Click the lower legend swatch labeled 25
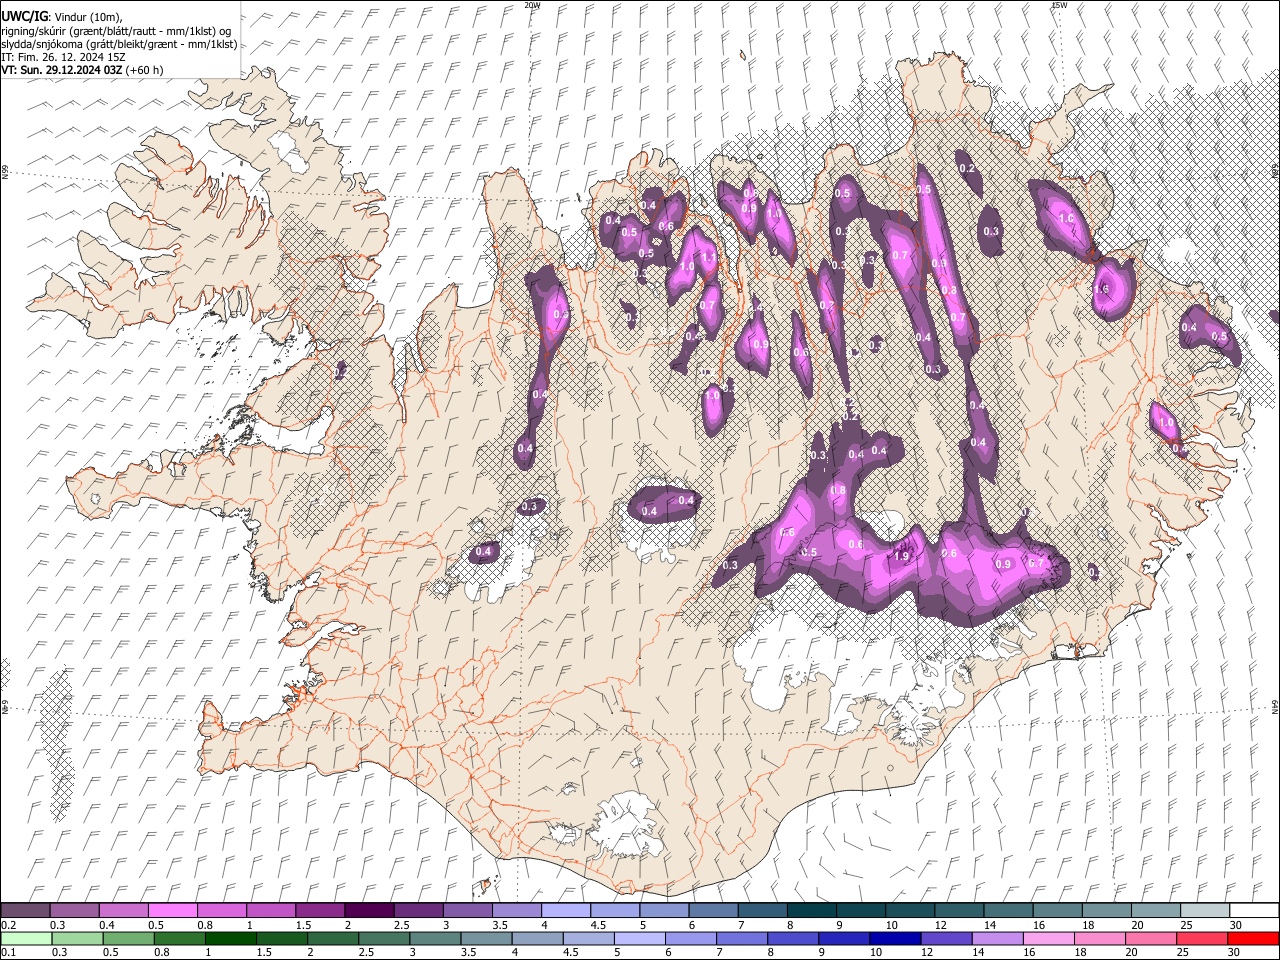Screen dimensions: 1280x960 (x=1203, y=938)
